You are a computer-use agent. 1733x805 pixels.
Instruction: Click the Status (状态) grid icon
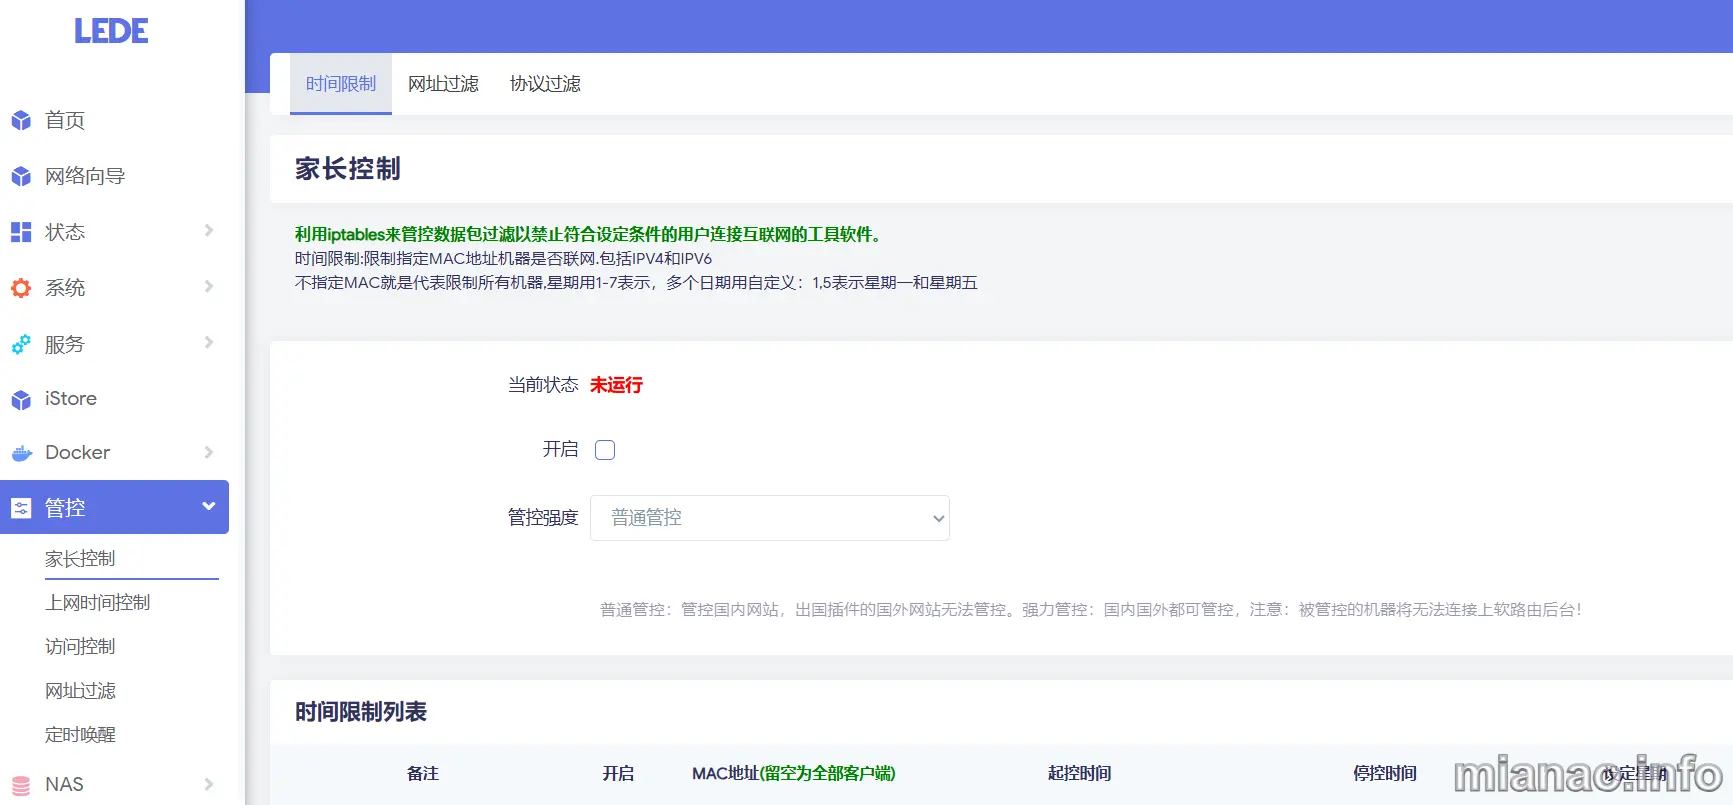tap(21, 232)
